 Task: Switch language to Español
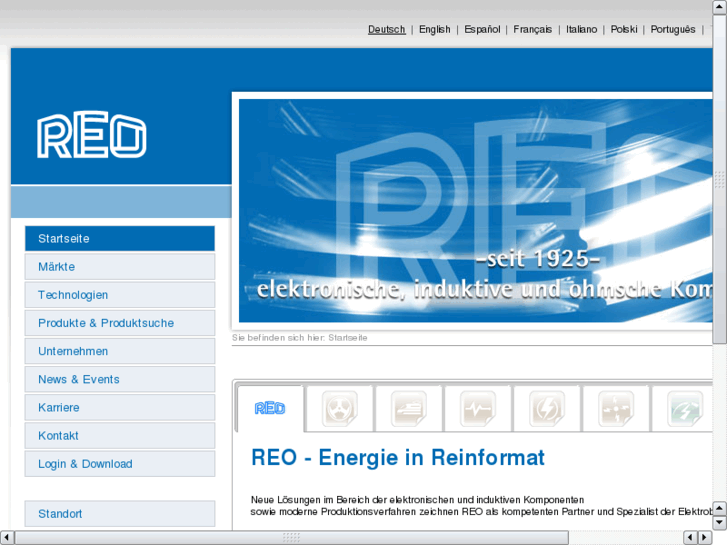pyautogui.click(x=482, y=29)
